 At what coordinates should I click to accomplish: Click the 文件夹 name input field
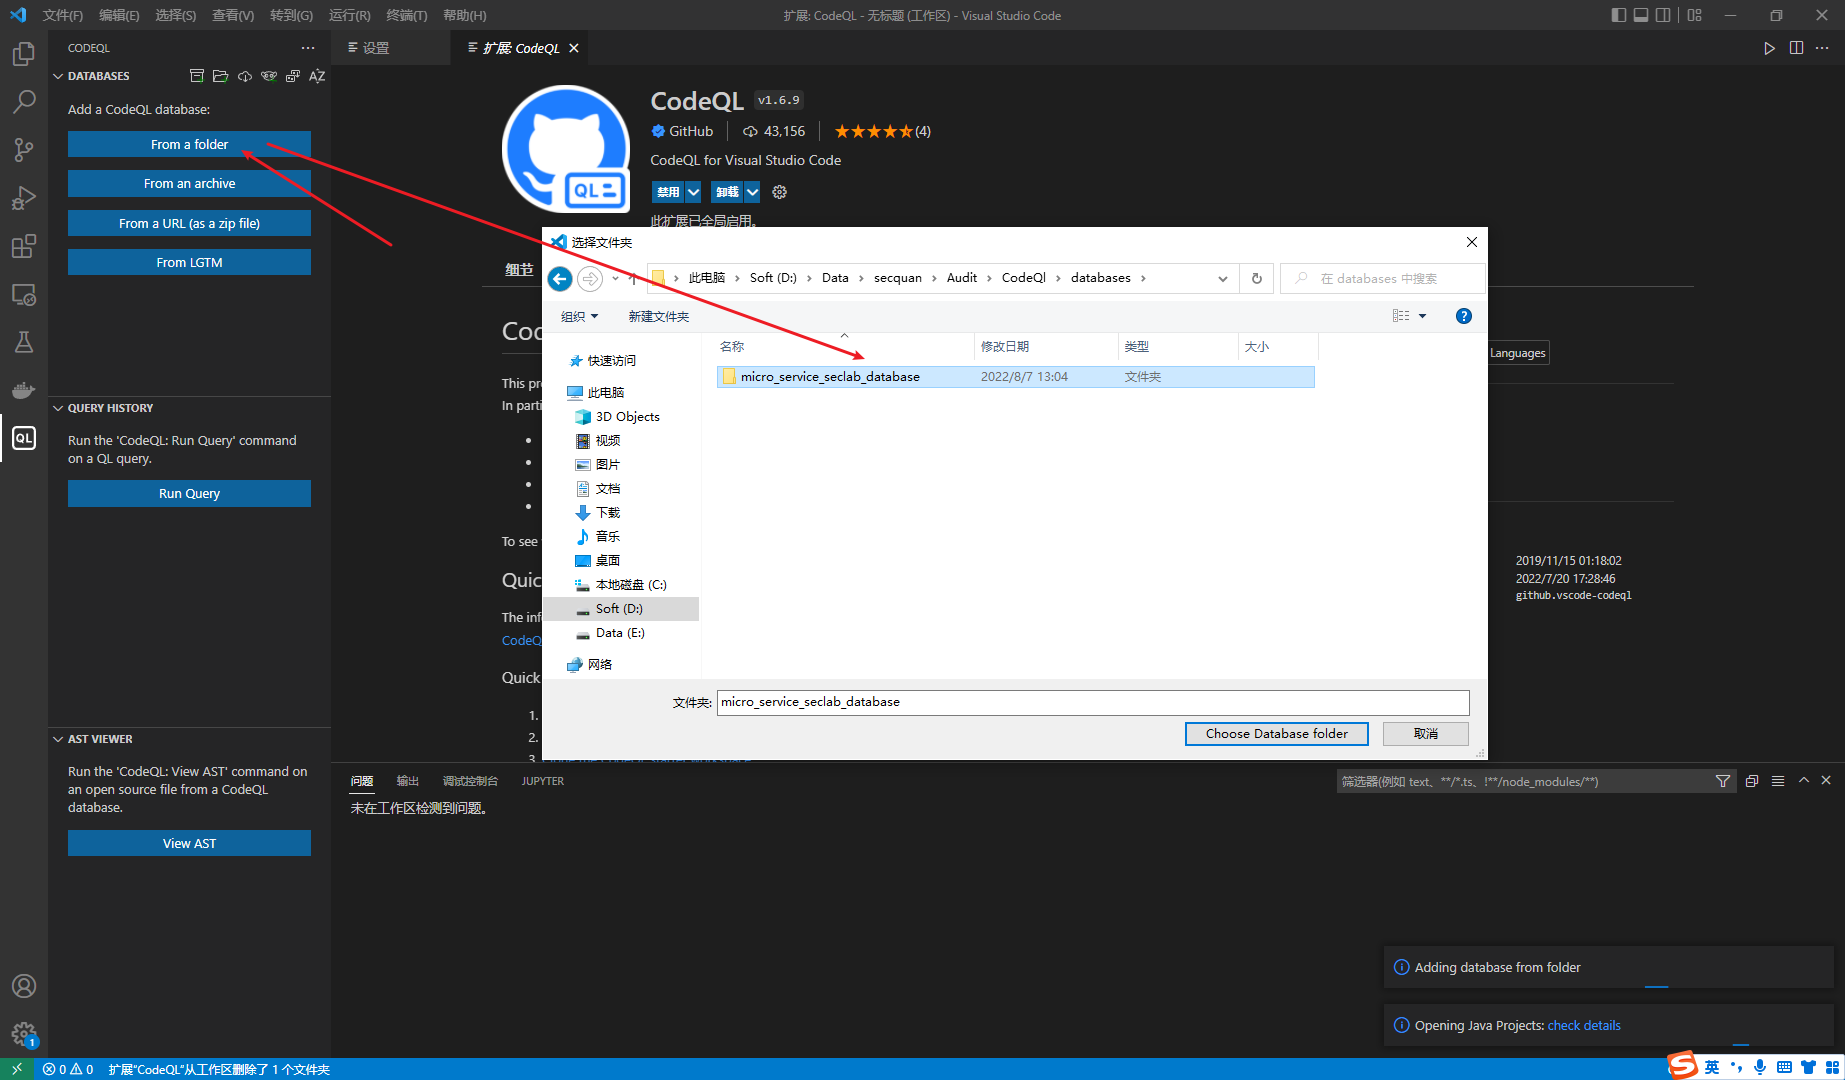(x=1092, y=702)
